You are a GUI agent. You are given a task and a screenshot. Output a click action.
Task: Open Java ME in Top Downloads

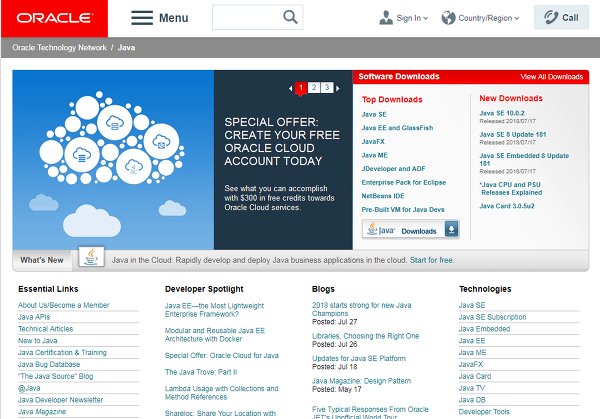click(x=375, y=155)
